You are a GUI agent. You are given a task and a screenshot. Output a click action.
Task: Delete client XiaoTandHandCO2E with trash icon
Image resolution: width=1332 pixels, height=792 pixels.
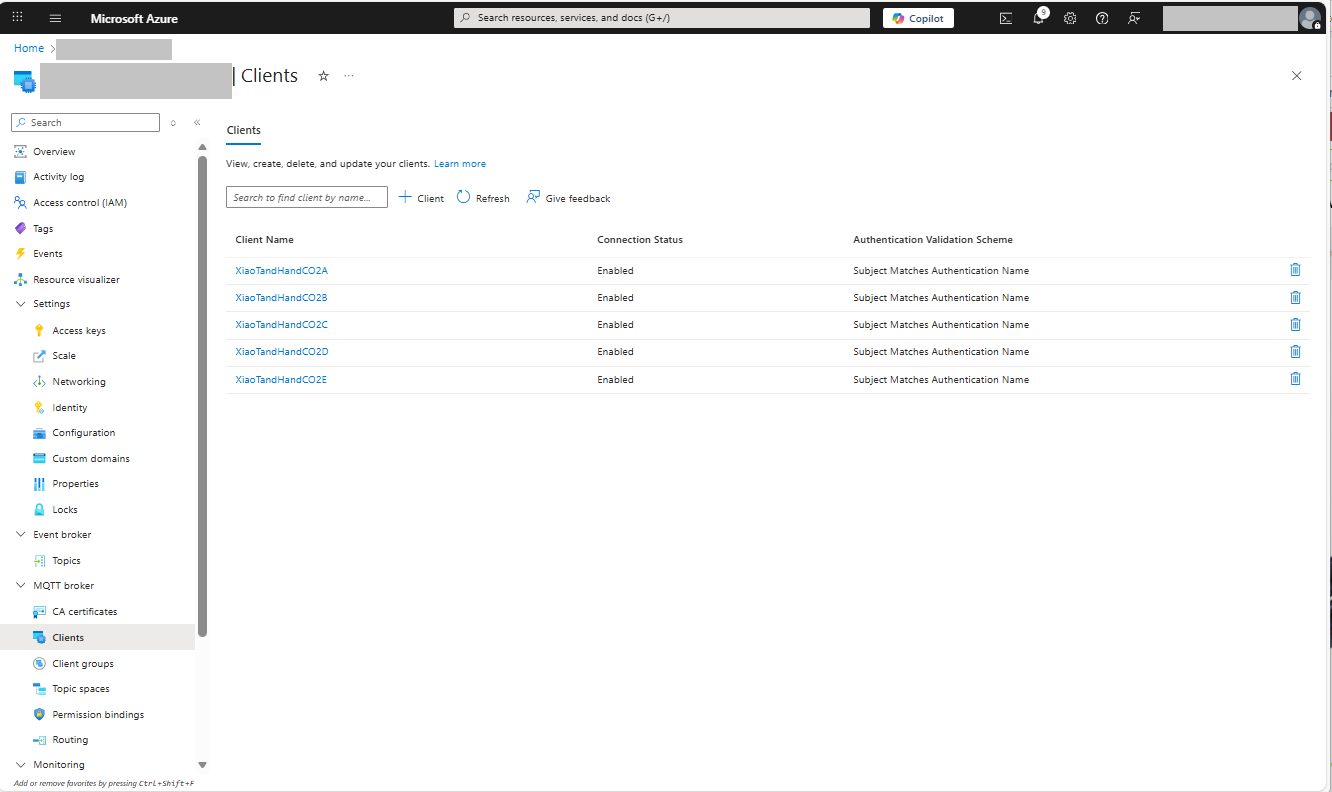[x=1295, y=379]
